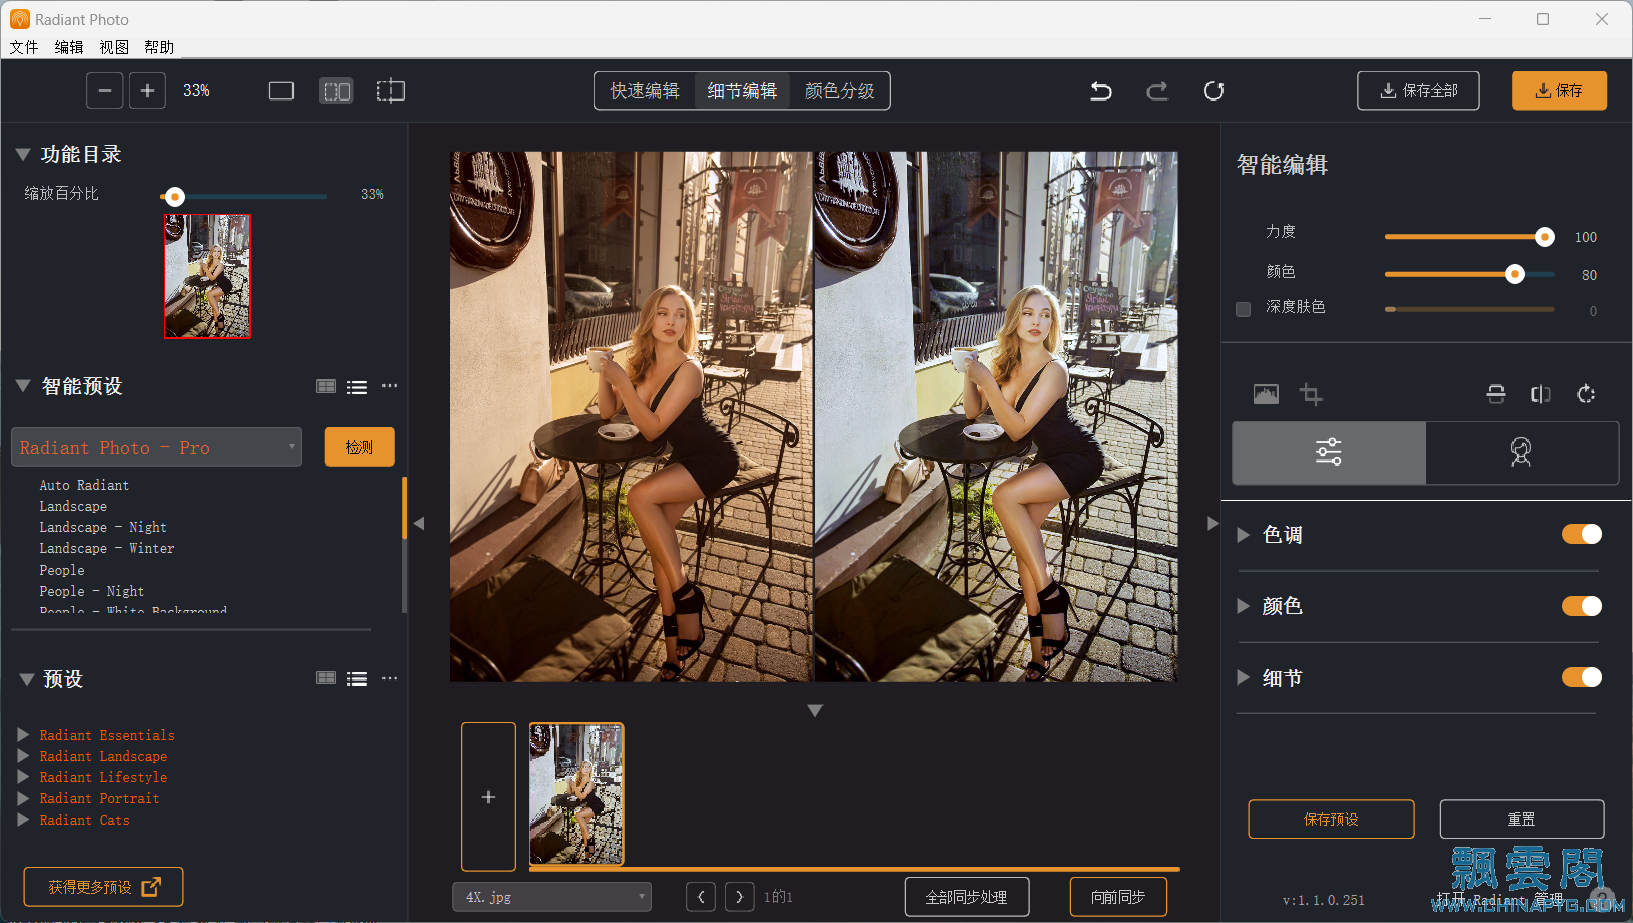
Task: Collapse the 功能目录 section
Action: pos(23,155)
